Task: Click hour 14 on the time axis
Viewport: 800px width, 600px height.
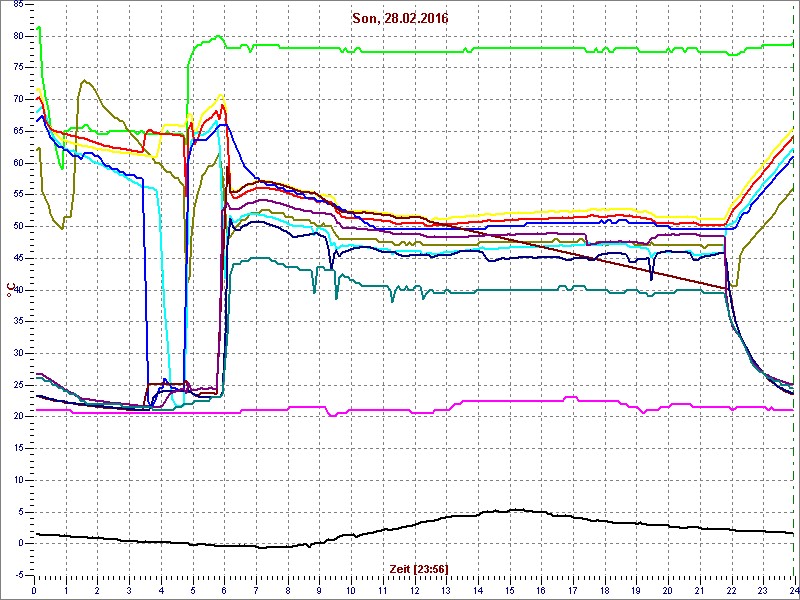Action: [478, 590]
